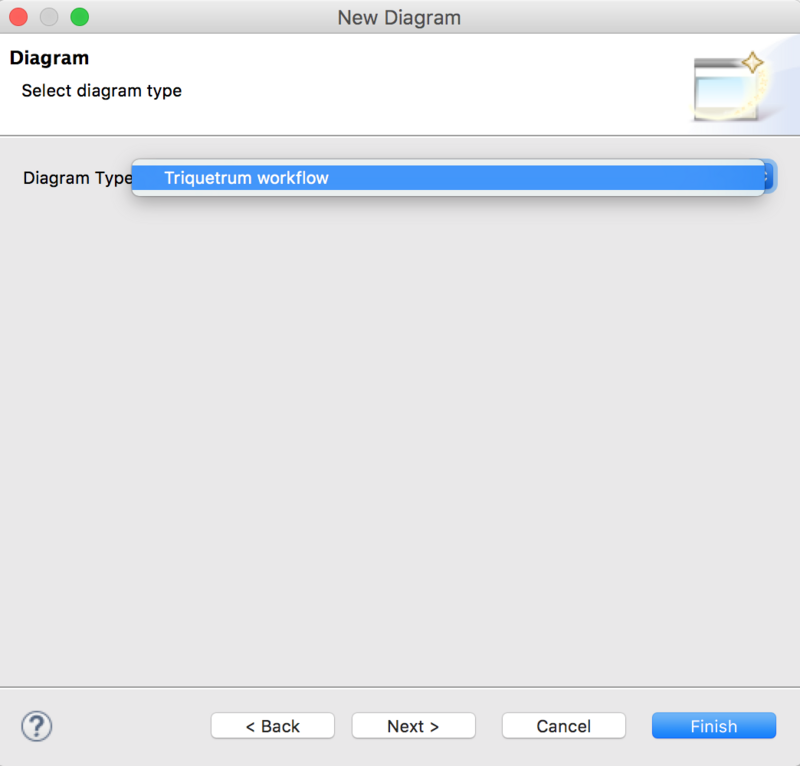Viewport: 800px width, 766px height.
Task: Maximize the dialog using the green button
Action: click(79, 17)
